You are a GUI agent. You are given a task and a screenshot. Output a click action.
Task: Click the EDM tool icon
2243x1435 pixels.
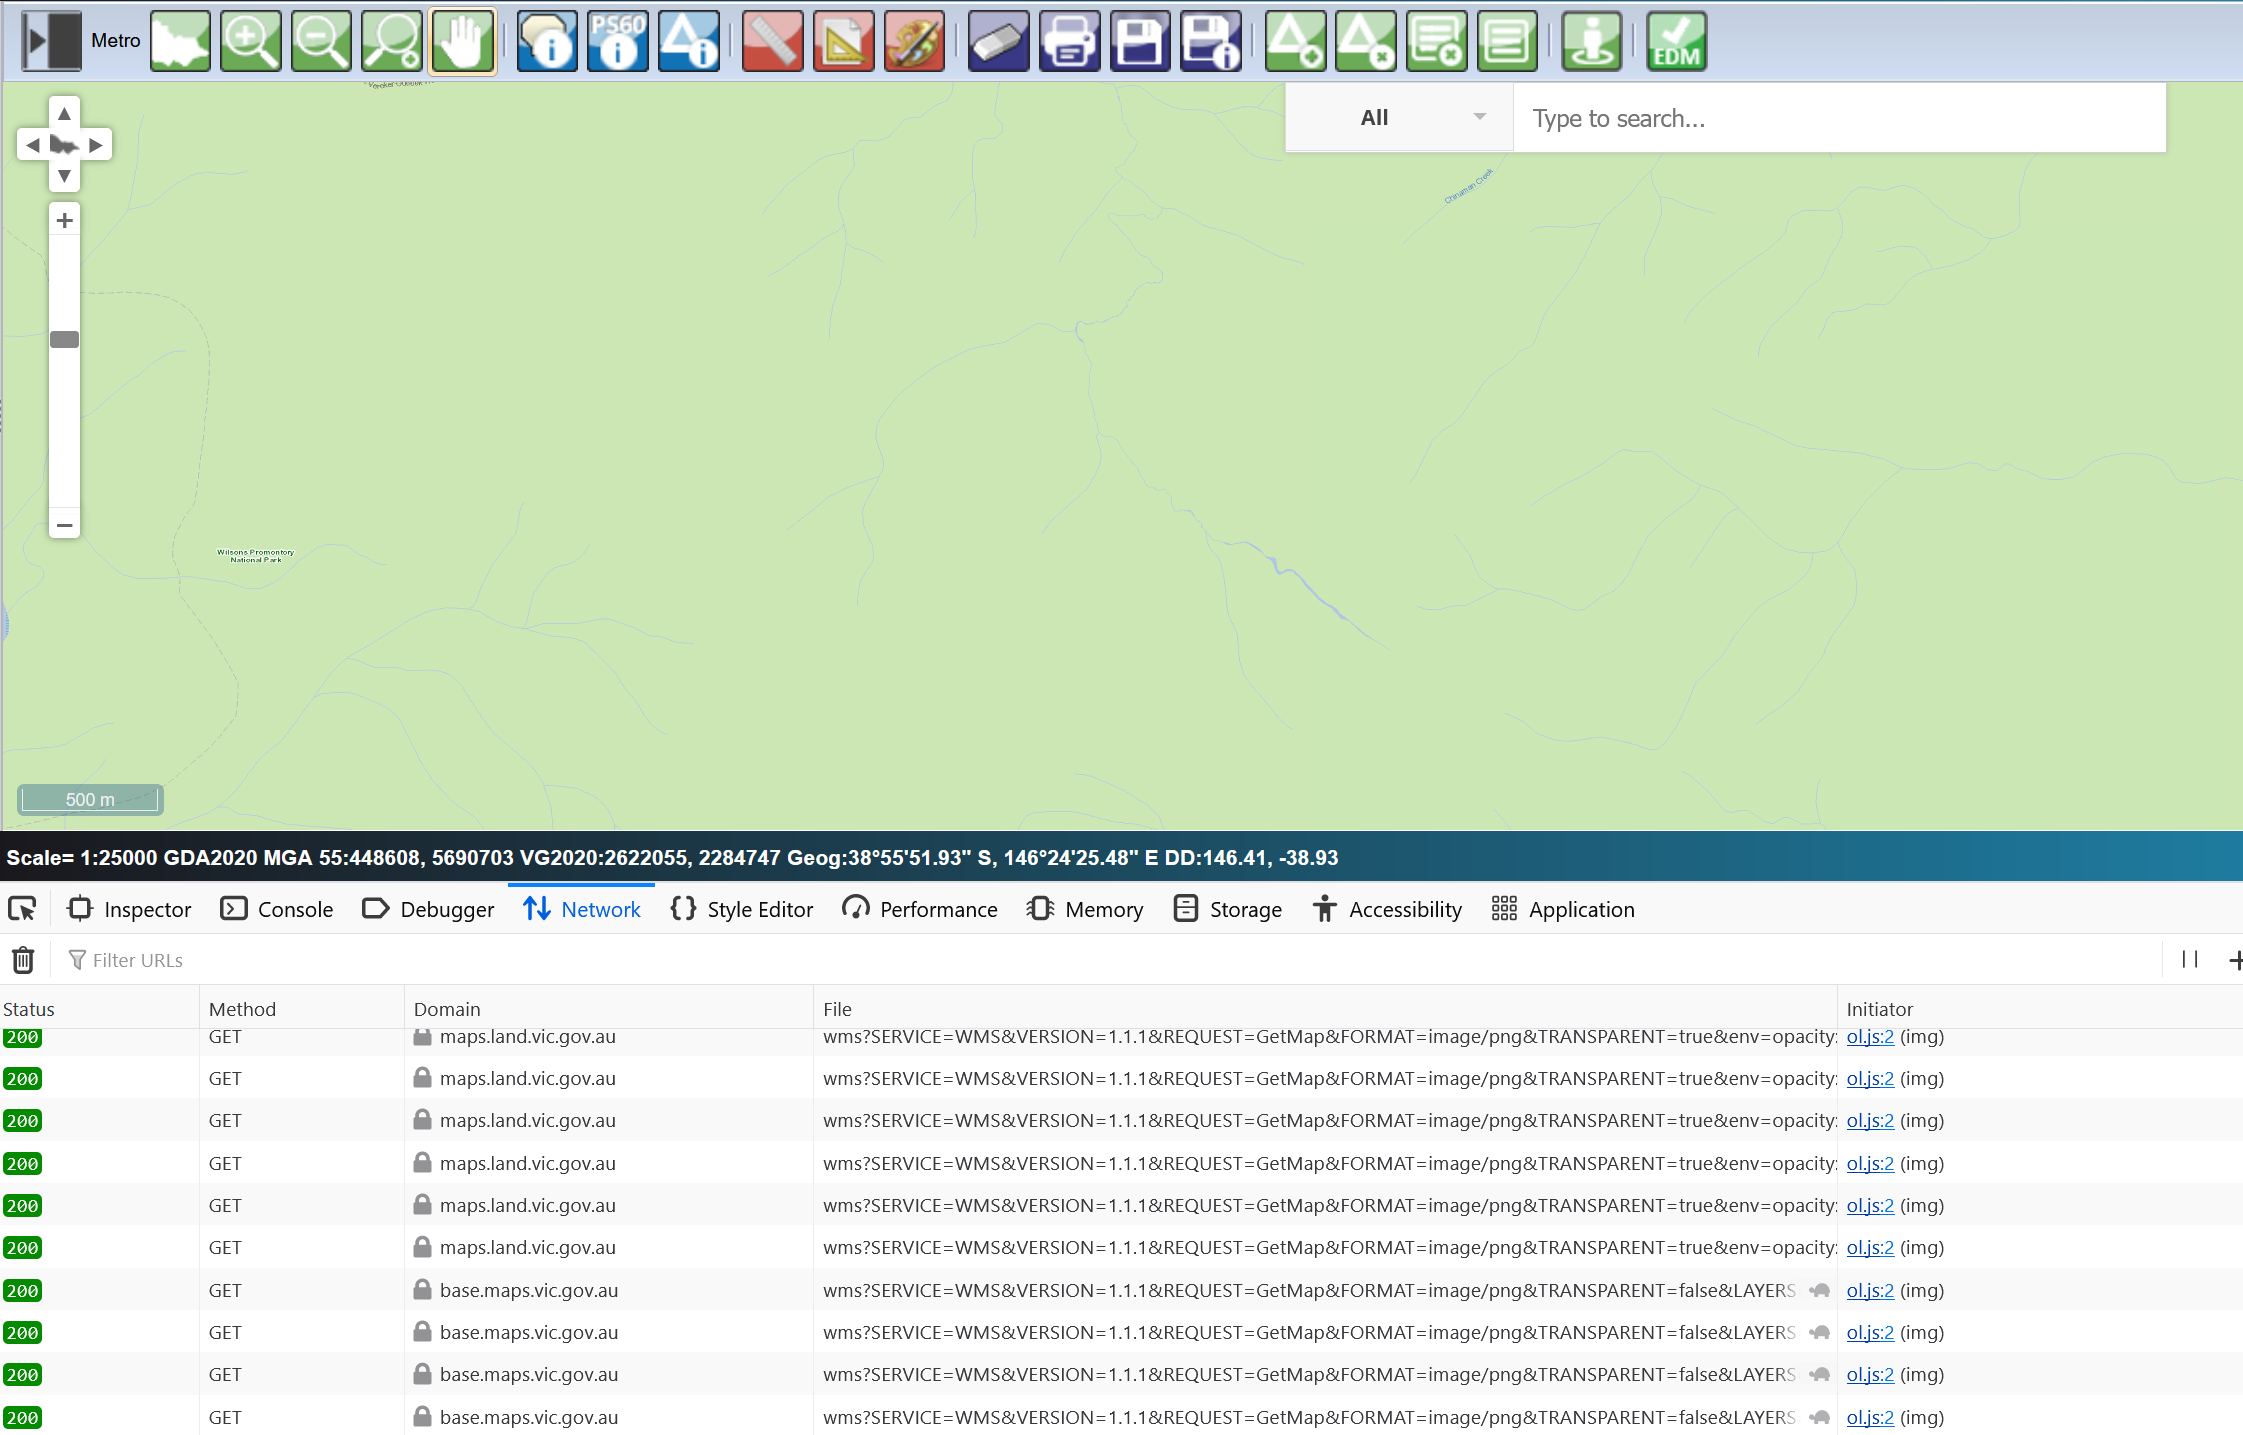coord(1677,44)
